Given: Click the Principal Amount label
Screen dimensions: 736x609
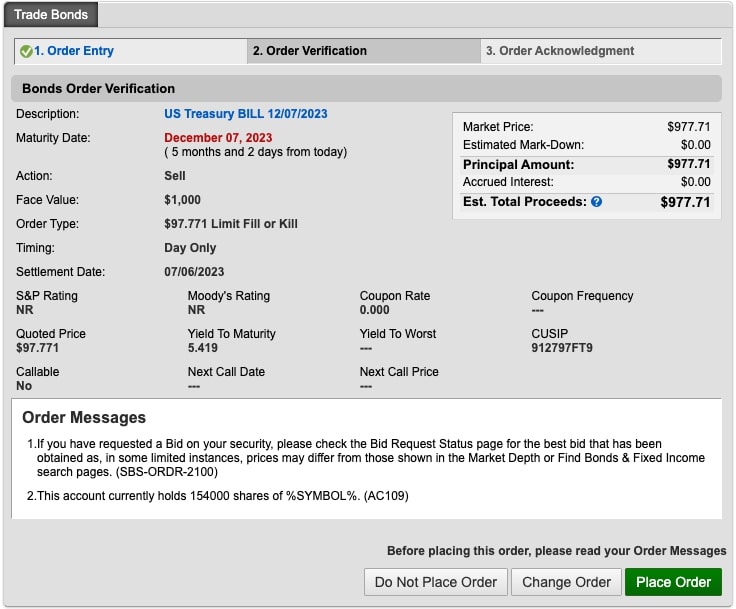Looking at the screenshot, I should pos(519,164).
